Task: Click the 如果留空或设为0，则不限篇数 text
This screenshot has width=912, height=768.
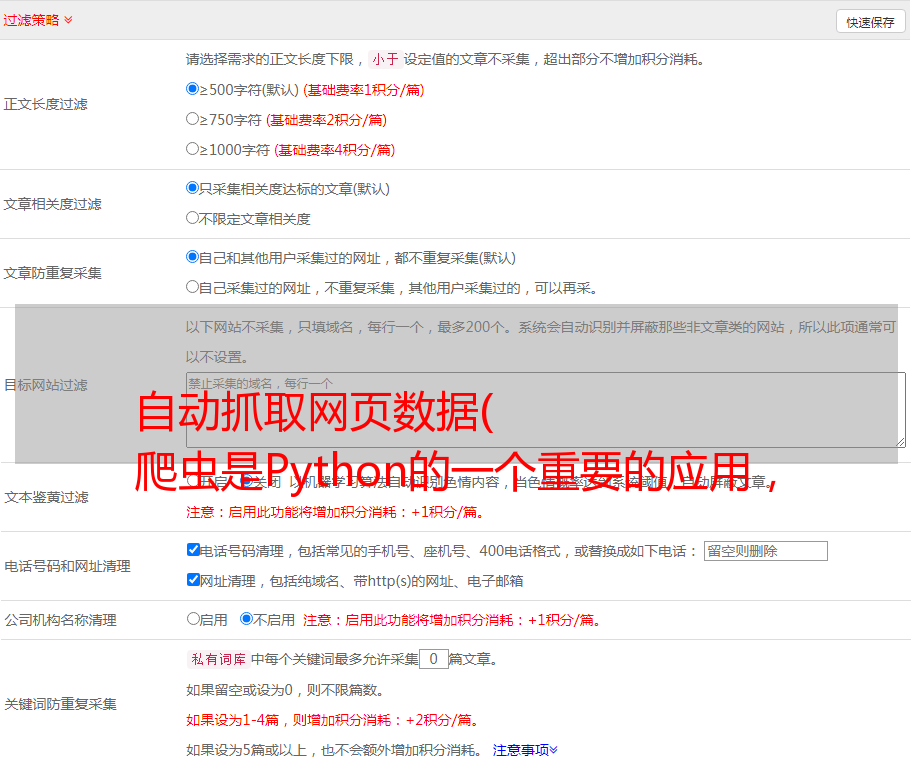Action: (284, 690)
